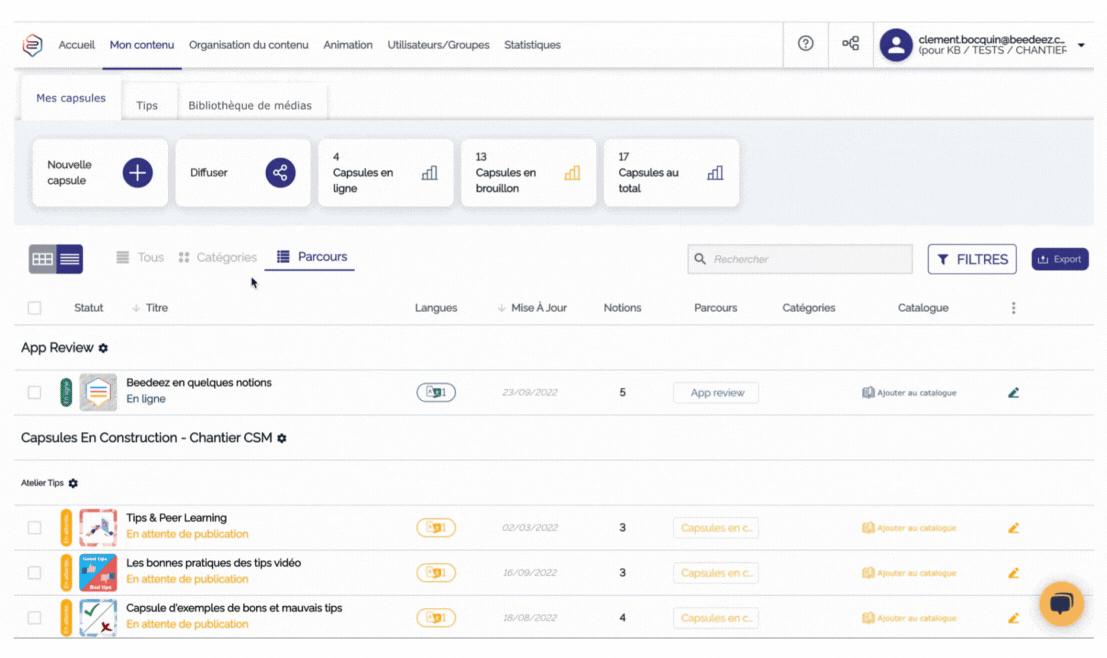The width and height of the screenshot is (1107, 658).
Task: Toggle the select-all checkbox in table header
Action: click(35, 308)
